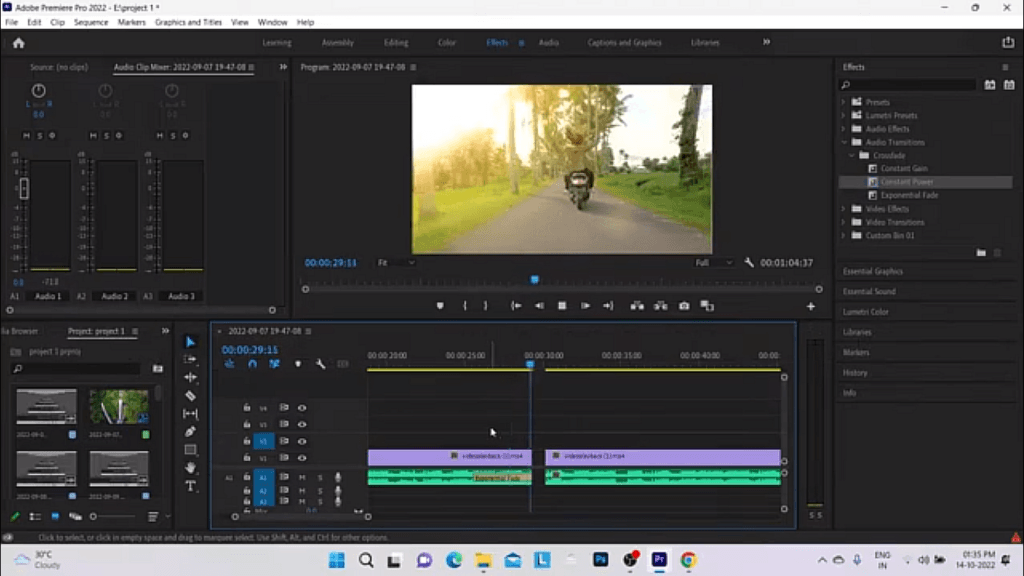Open the Fit zoom level dropdown
Viewport: 1024px width, 576px height.
pos(396,263)
